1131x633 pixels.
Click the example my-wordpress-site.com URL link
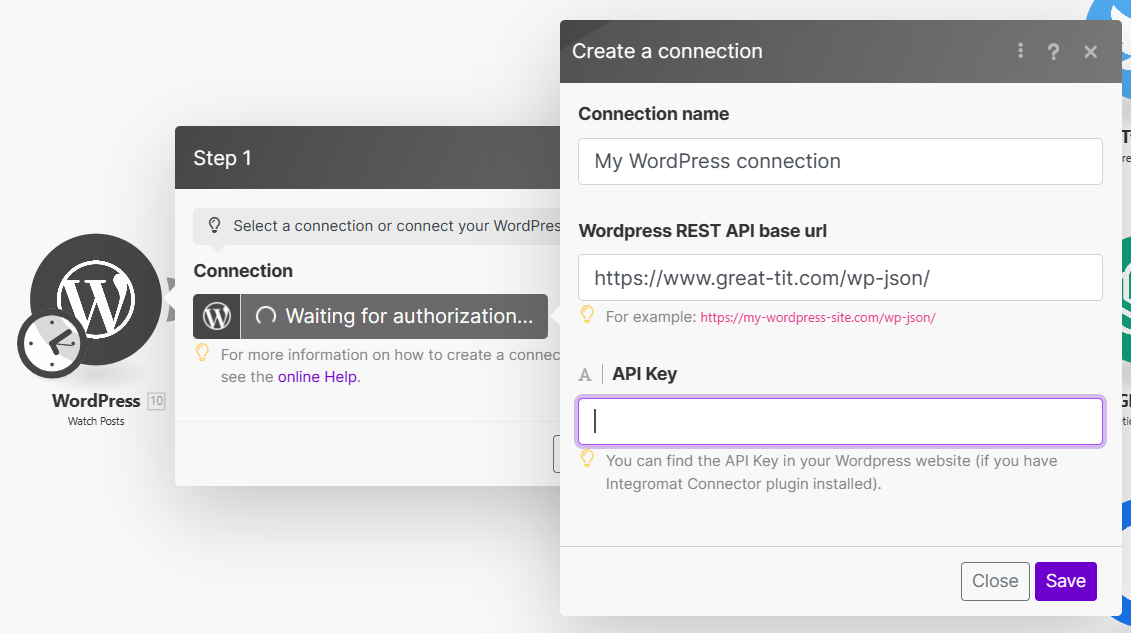(818, 317)
